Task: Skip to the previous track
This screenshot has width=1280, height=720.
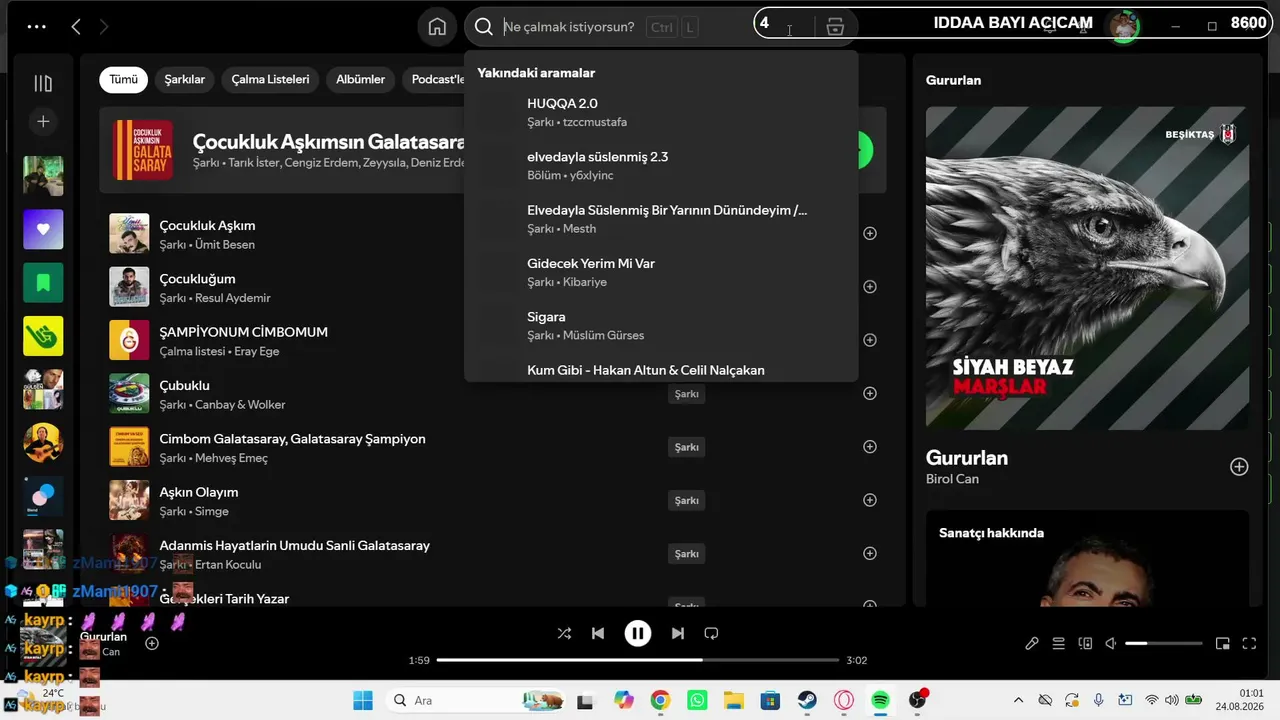Action: (x=598, y=633)
